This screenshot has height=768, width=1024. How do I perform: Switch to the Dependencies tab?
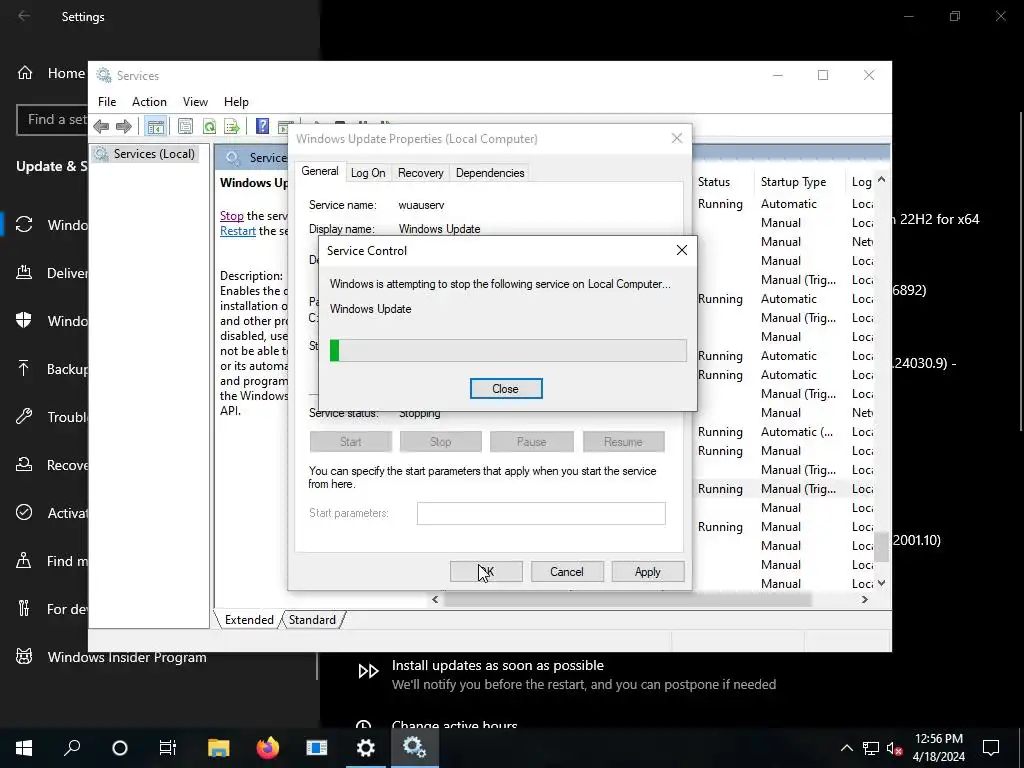click(x=490, y=173)
